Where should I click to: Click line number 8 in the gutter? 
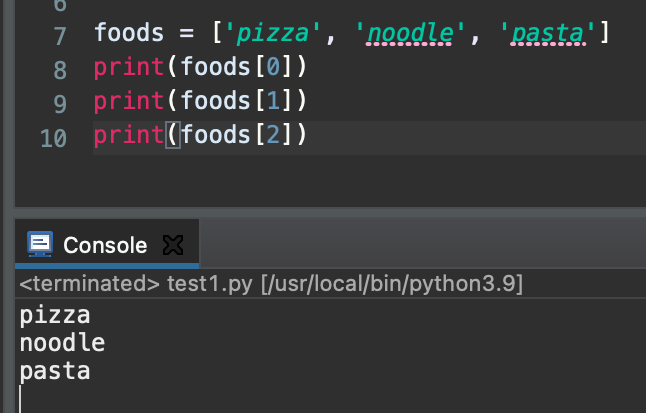click(x=57, y=70)
